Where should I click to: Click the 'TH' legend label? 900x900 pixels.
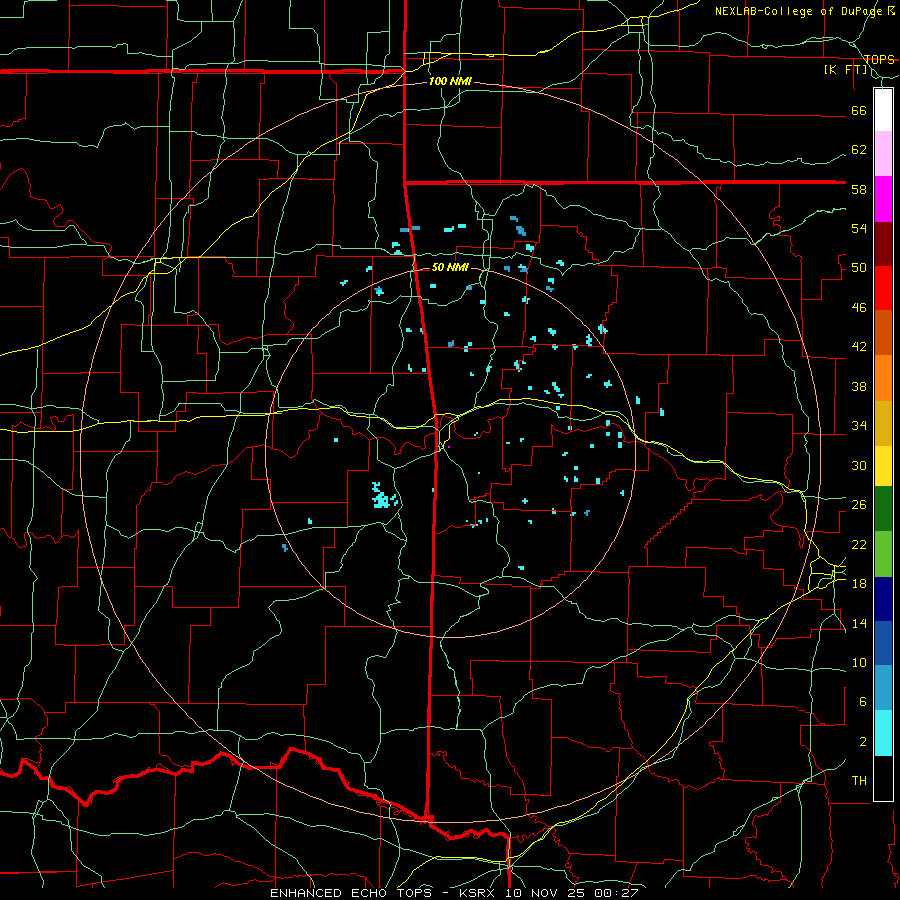click(x=859, y=781)
